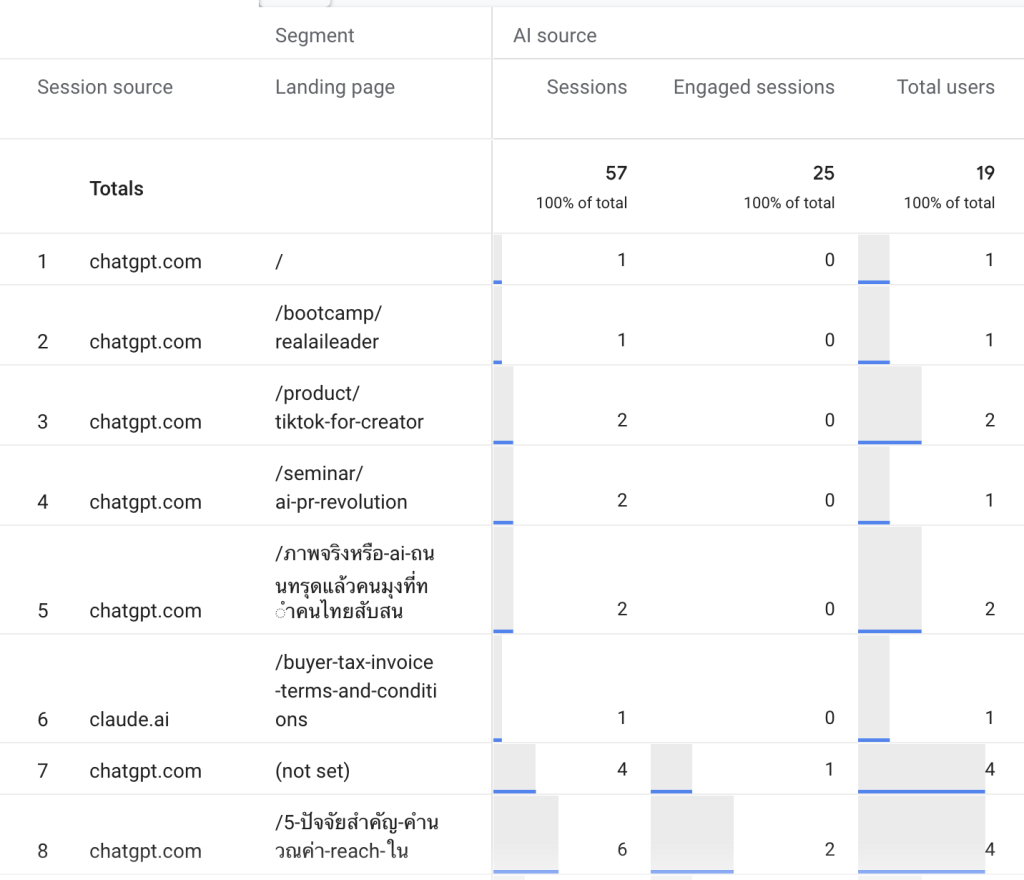Viewport: 1024px width, 880px height.
Task: Click engaged sessions value 2 in row 8
Action: pyautogui.click(x=829, y=850)
